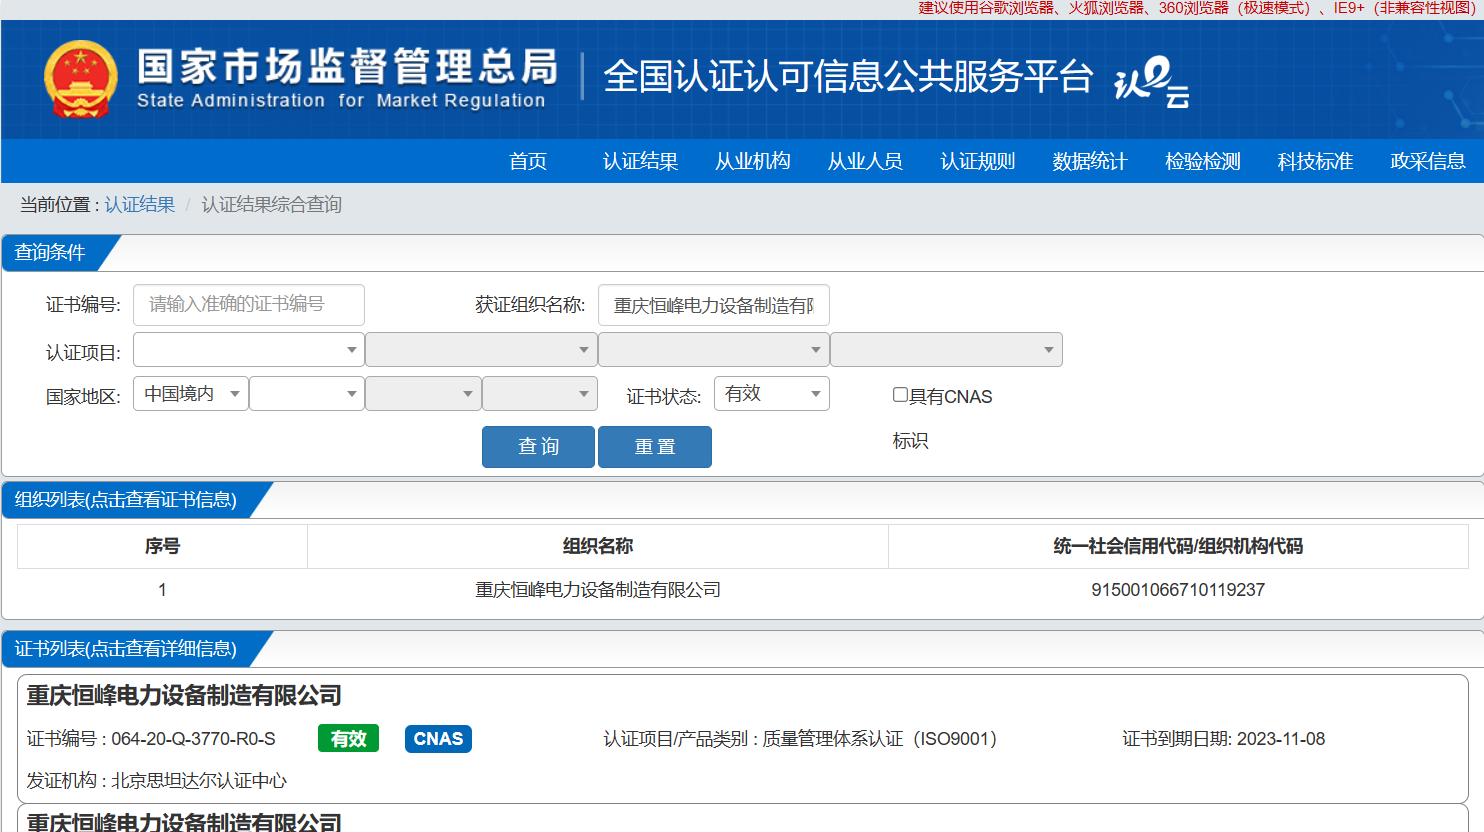
Task: Open 政采信息 navigation menu
Action: 1428,161
